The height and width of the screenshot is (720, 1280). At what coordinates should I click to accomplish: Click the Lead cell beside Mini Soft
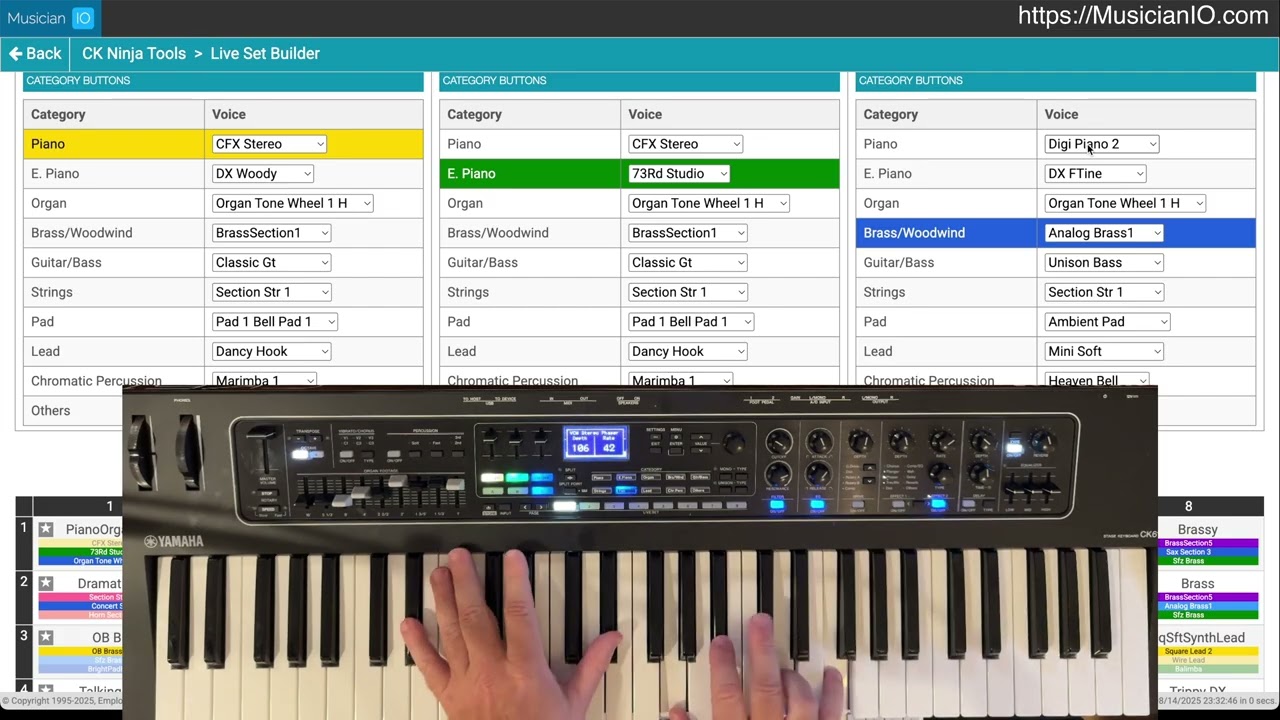(947, 352)
